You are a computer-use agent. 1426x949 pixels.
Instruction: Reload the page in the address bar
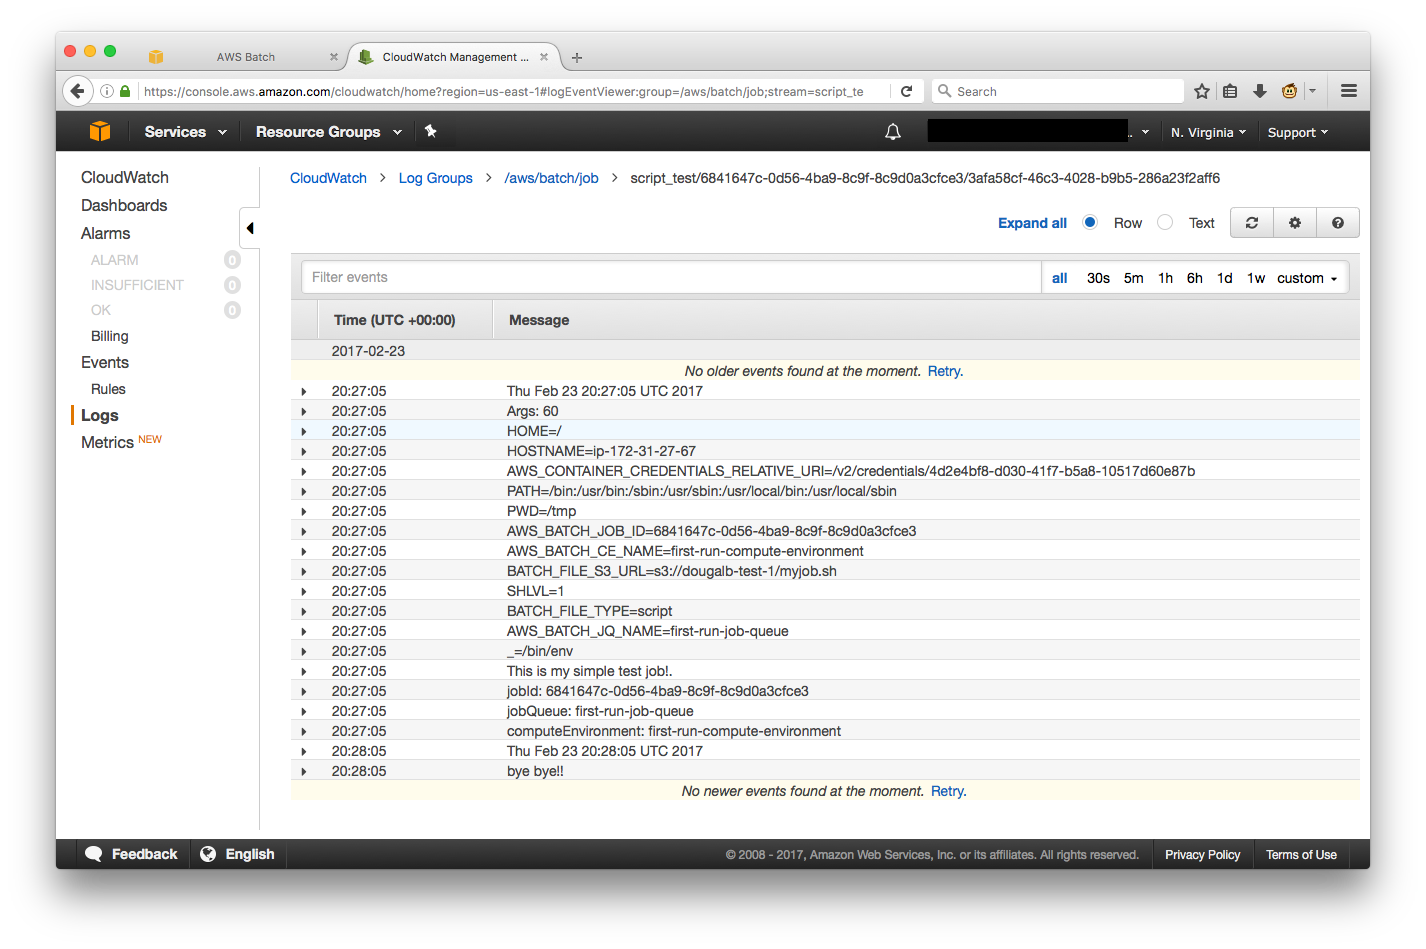(x=906, y=91)
